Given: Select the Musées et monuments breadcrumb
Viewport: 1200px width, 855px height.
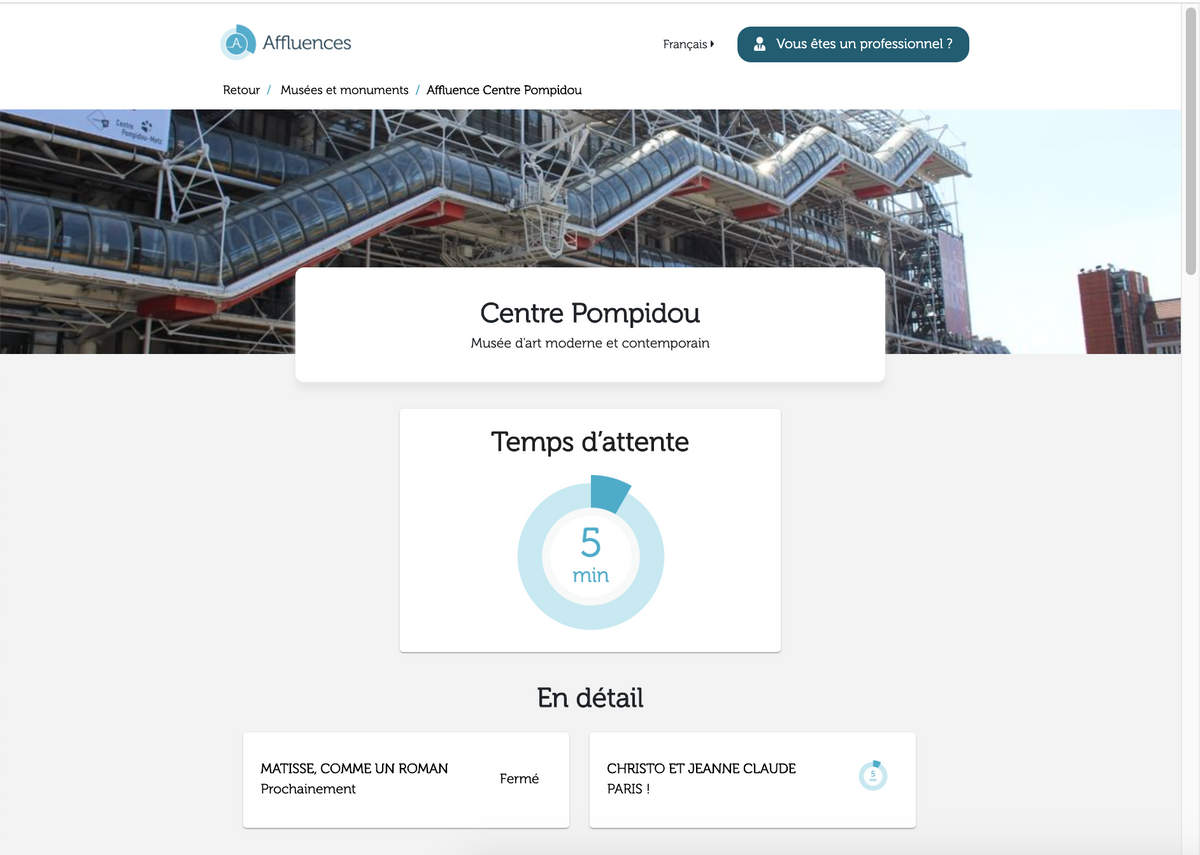Looking at the screenshot, I should pos(344,89).
